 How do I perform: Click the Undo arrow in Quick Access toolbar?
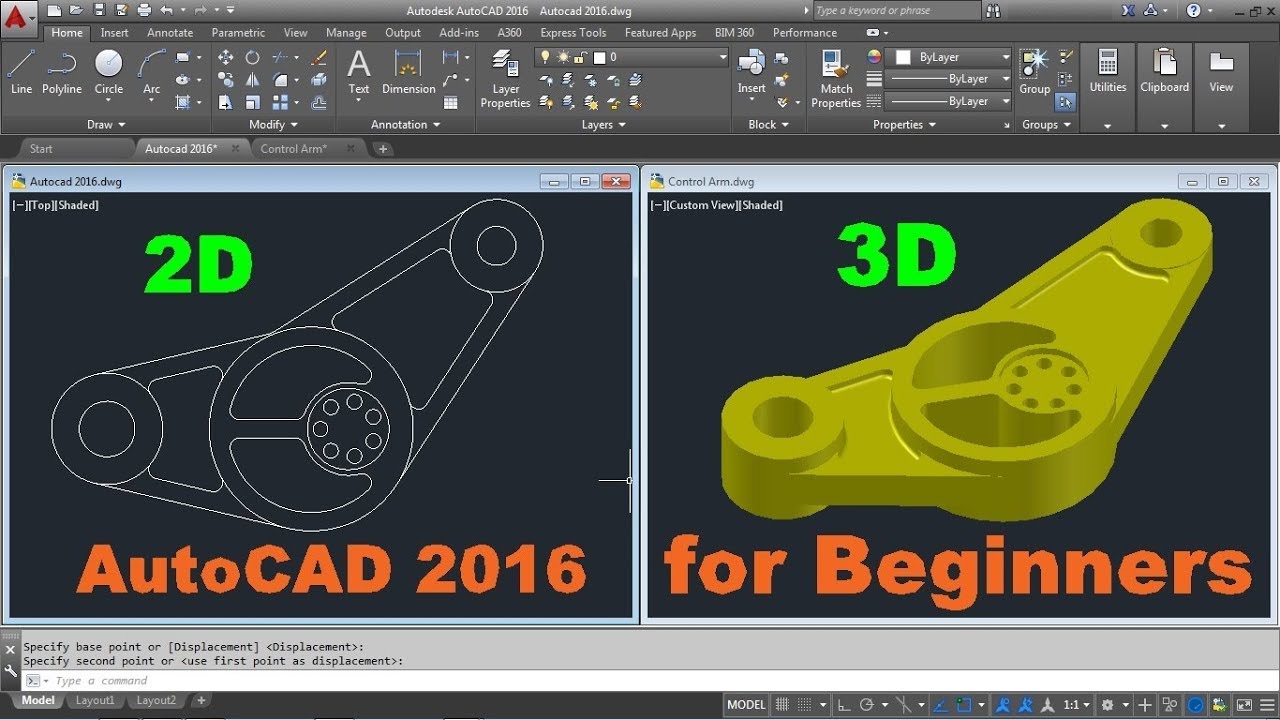[x=166, y=10]
